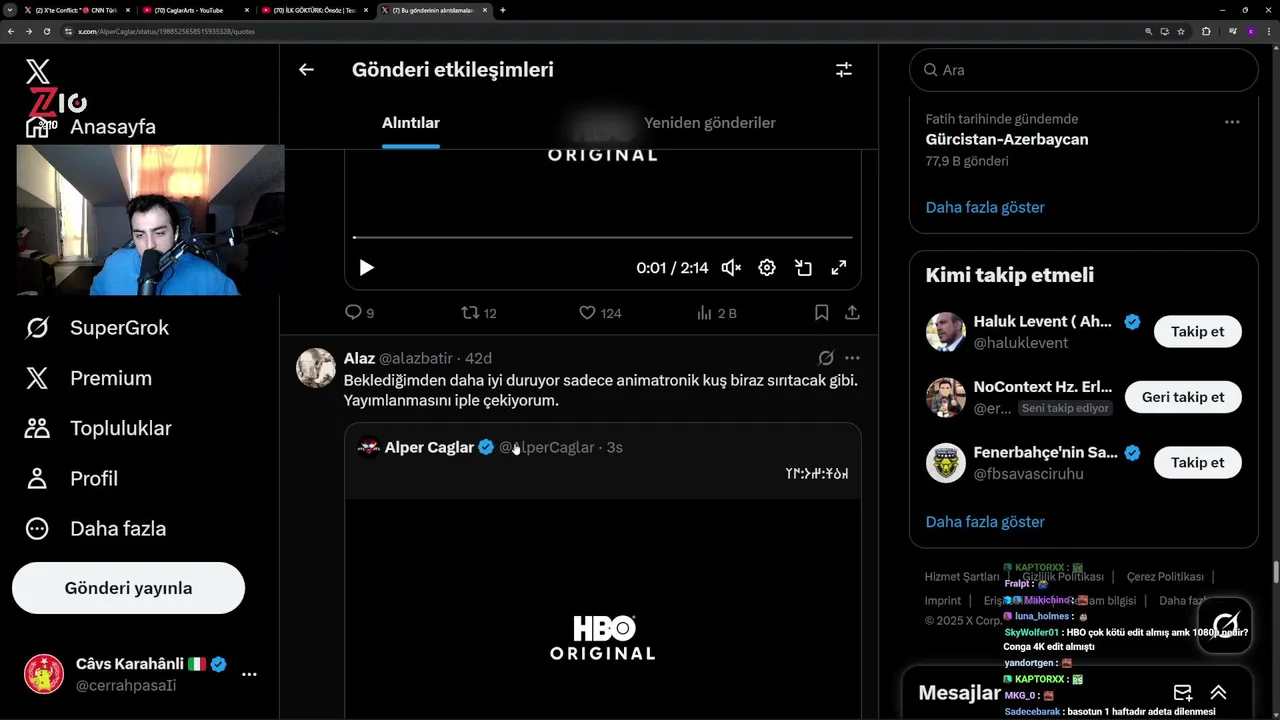The height and width of the screenshot is (720, 1280).
Task: Like the post with 124 likes
Action: [600, 313]
